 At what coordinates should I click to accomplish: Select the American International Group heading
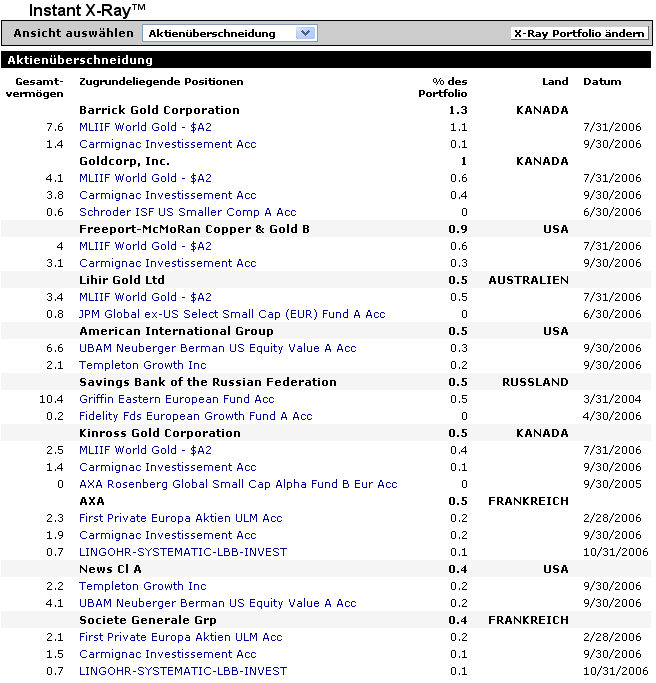click(x=176, y=331)
